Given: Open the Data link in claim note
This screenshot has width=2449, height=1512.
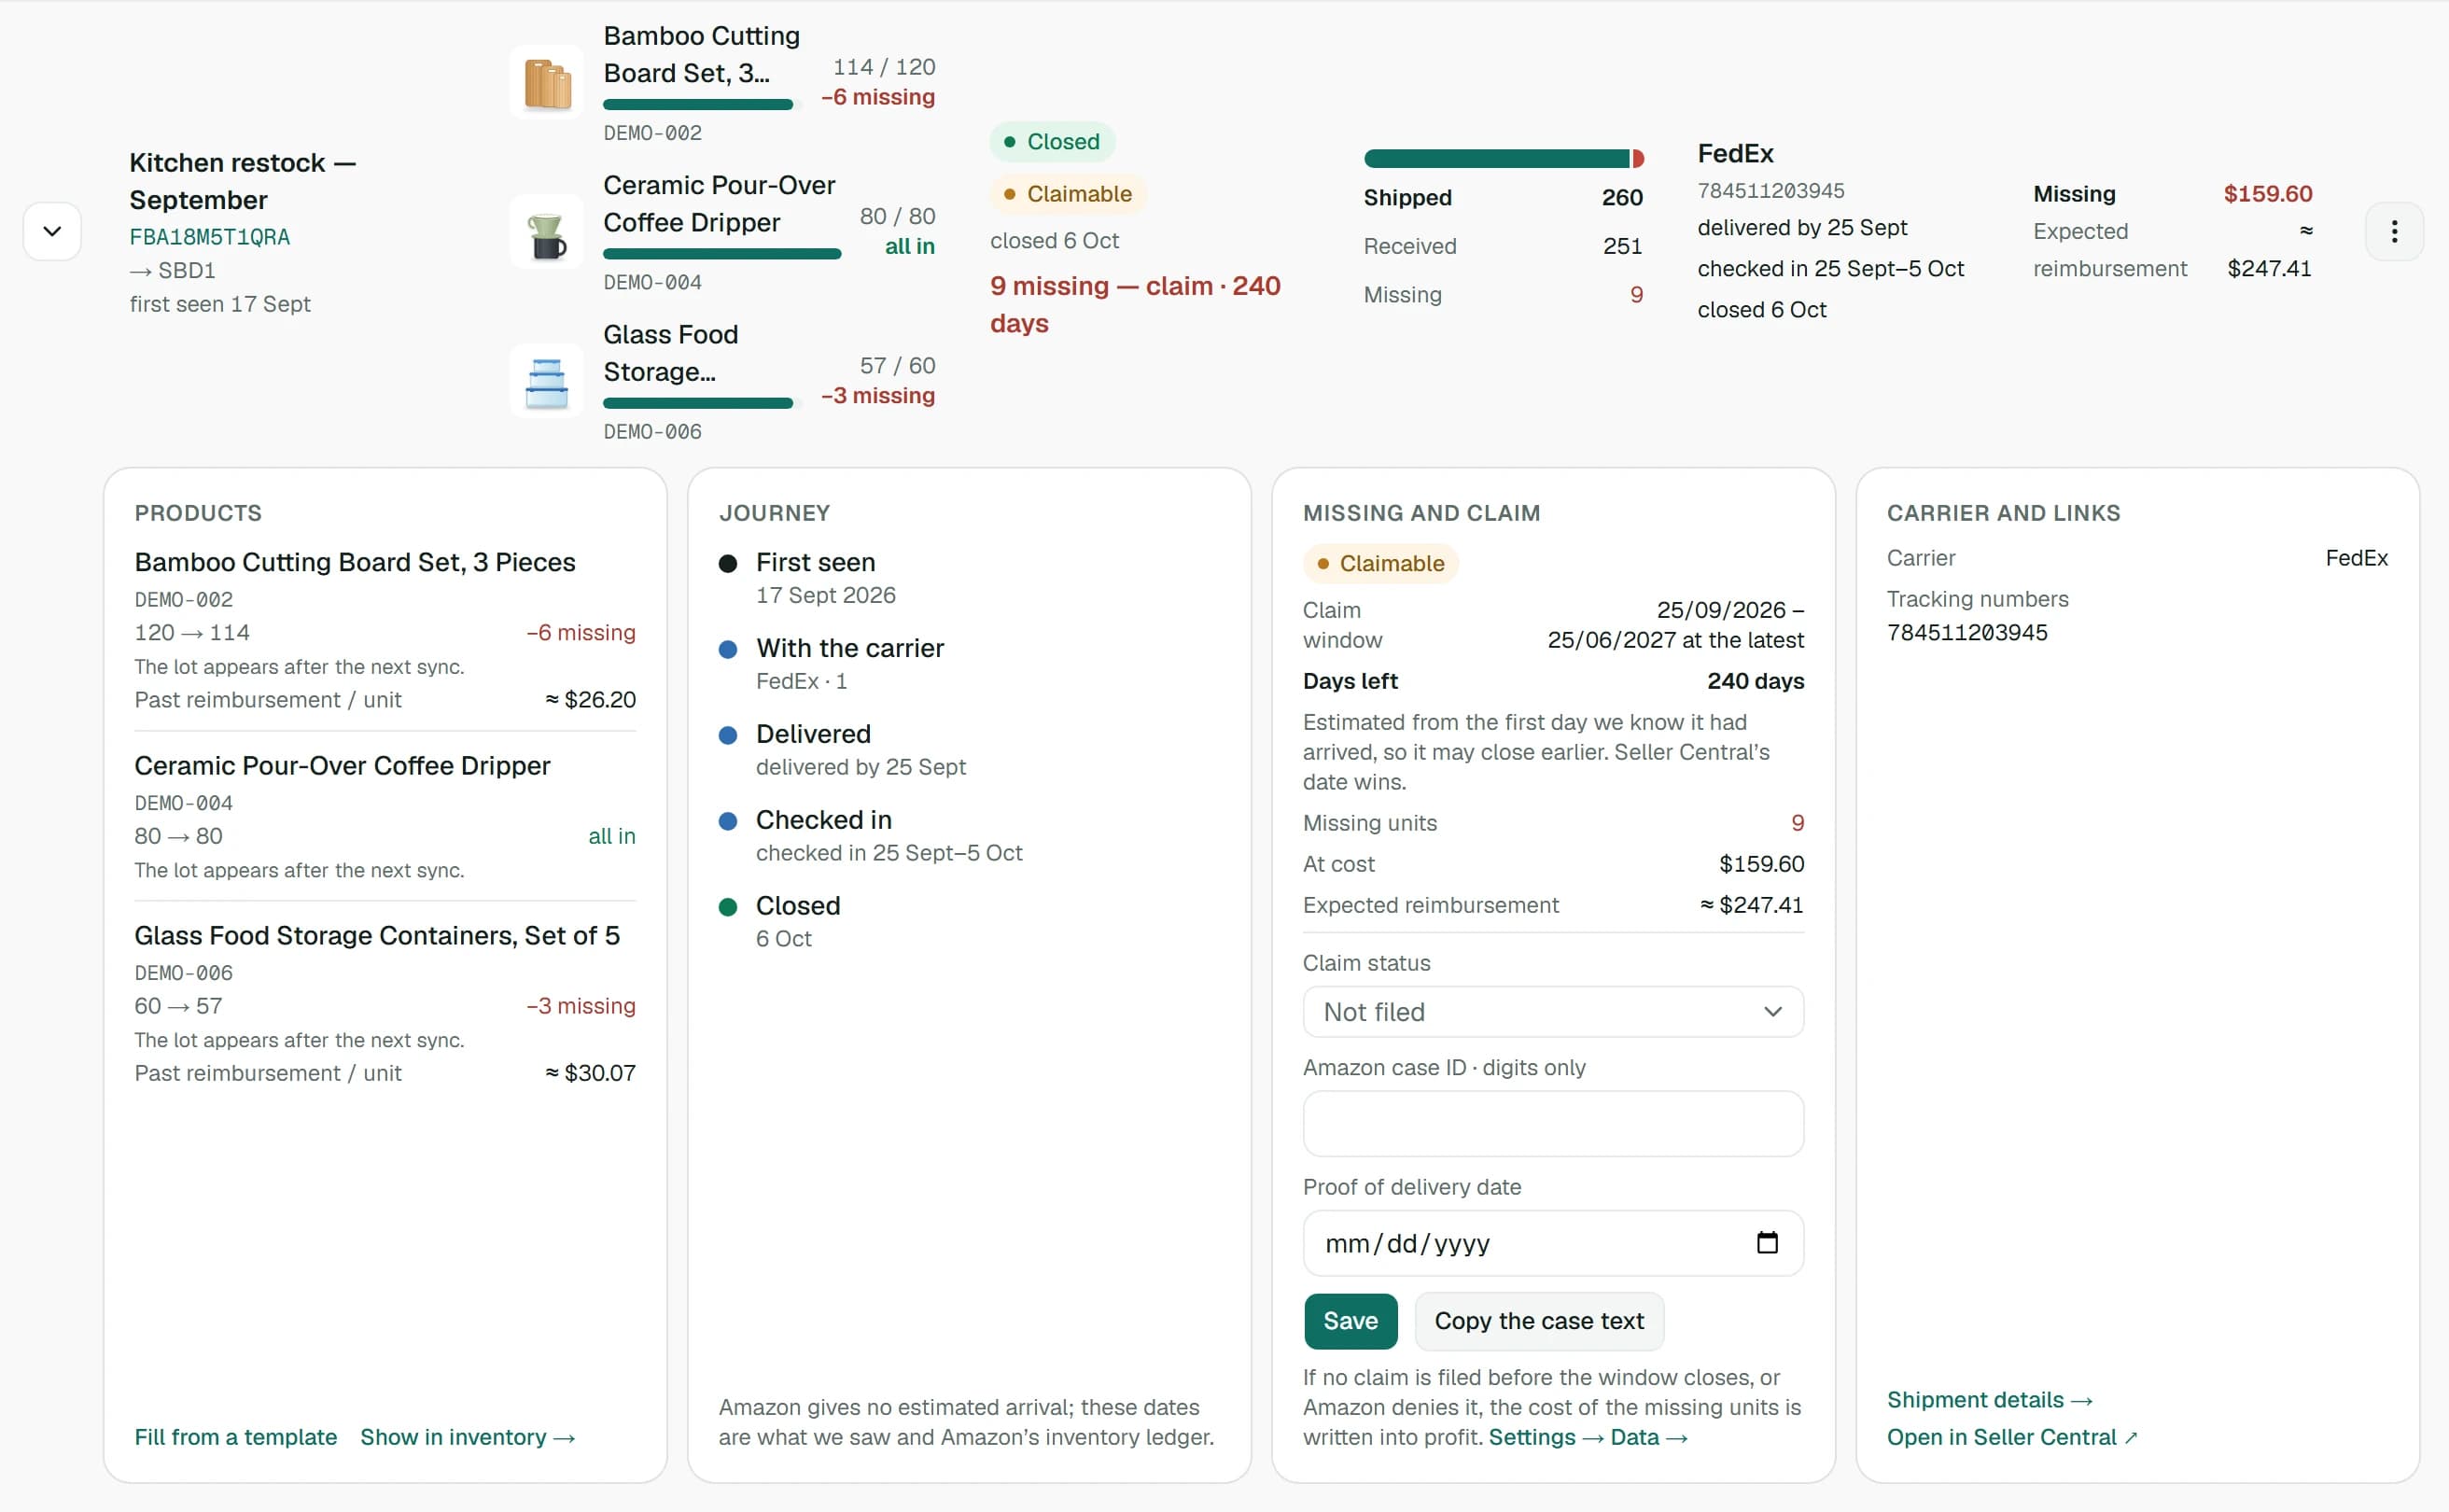Looking at the screenshot, I should click(x=1649, y=1437).
